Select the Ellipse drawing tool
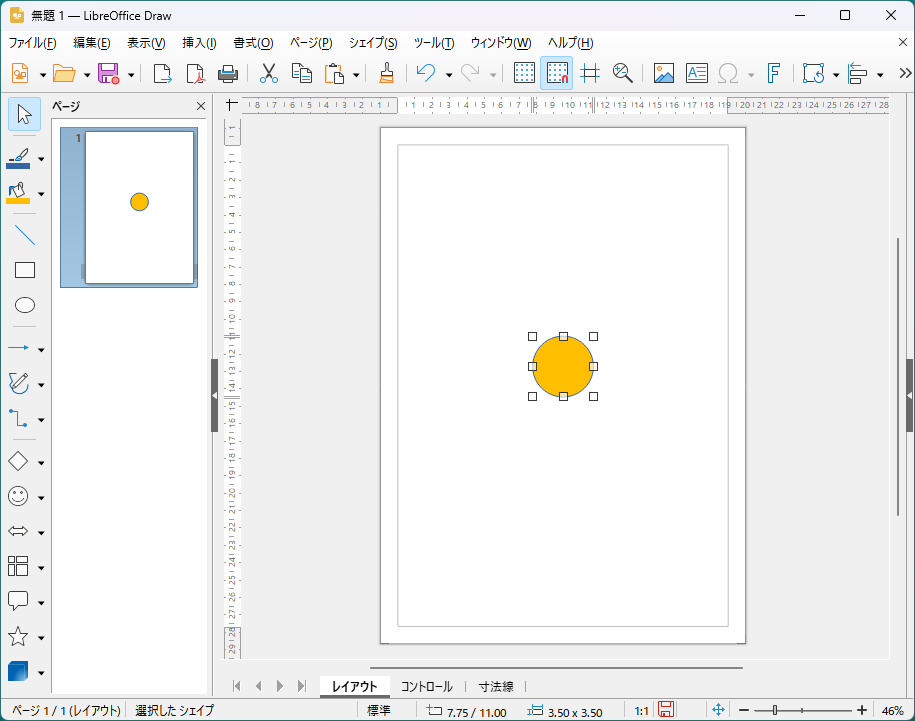 (x=25, y=305)
